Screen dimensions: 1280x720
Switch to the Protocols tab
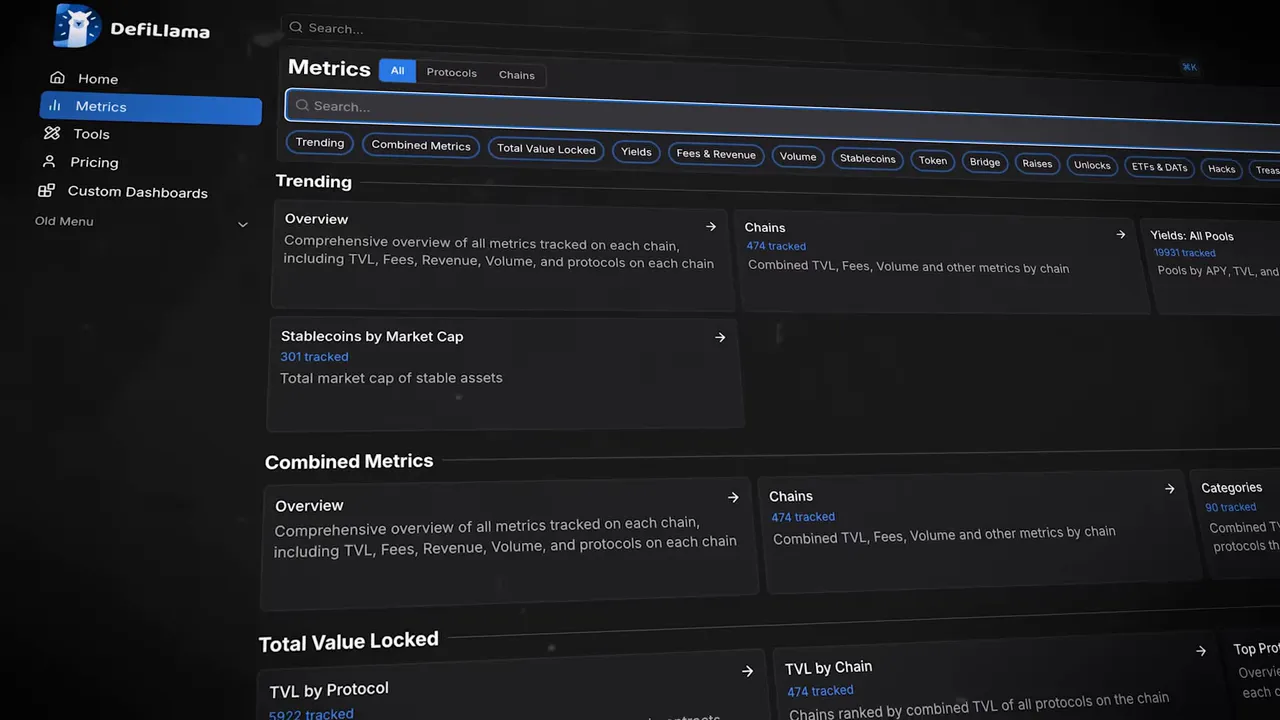[x=451, y=72]
